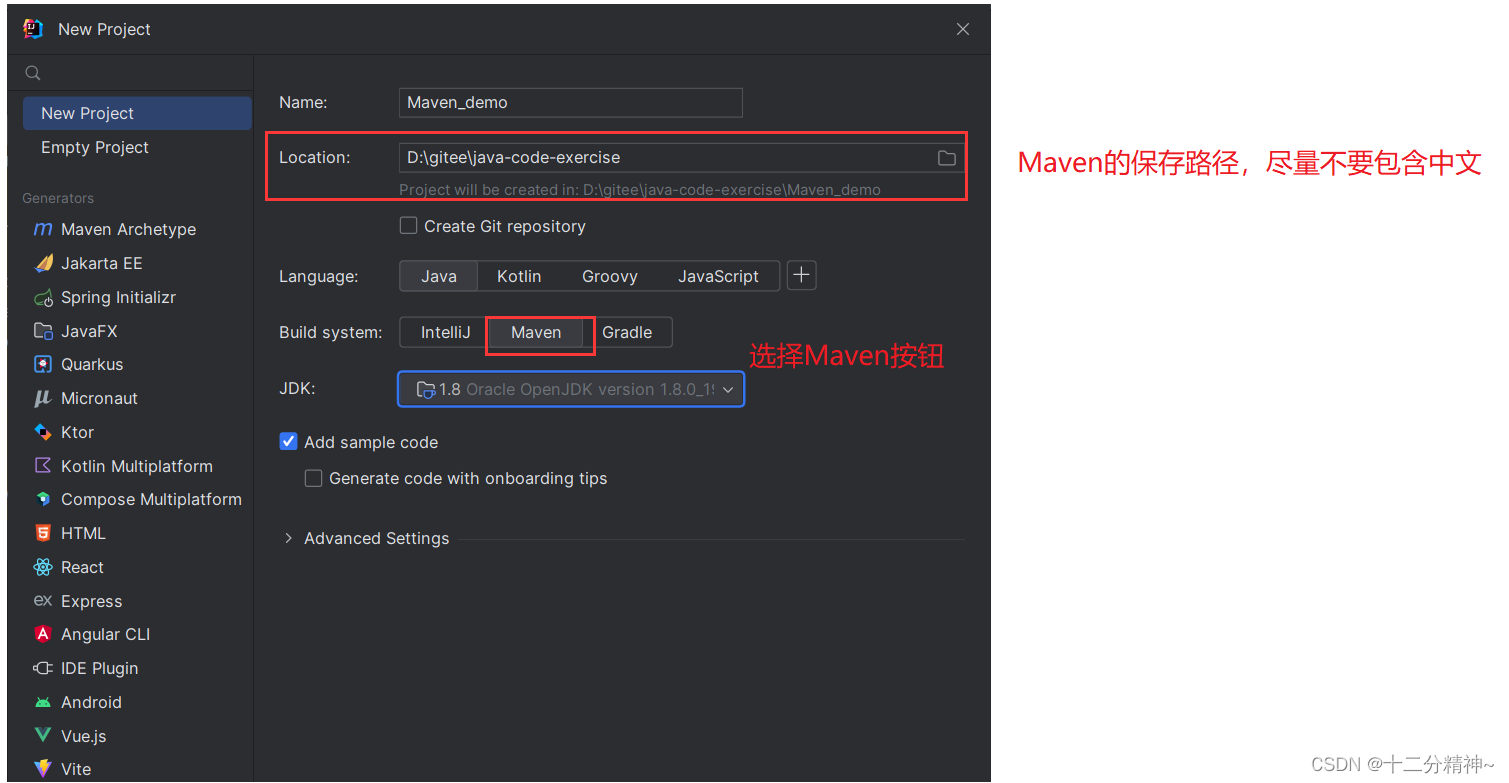Click the Jakarta EE label
The height and width of the screenshot is (783, 1509).
[x=102, y=263]
